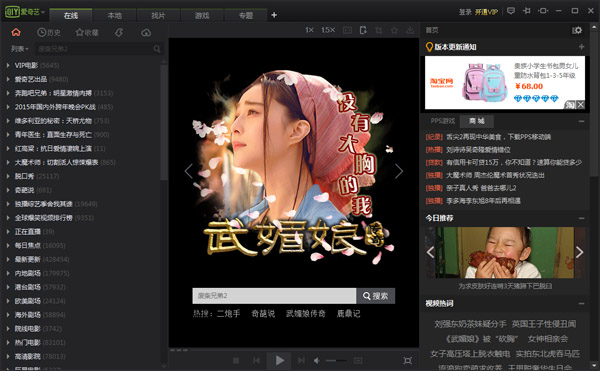This screenshot has width=600, height=371.
Task: Set playback speed to 1X
Action: [x=309, y=30]
